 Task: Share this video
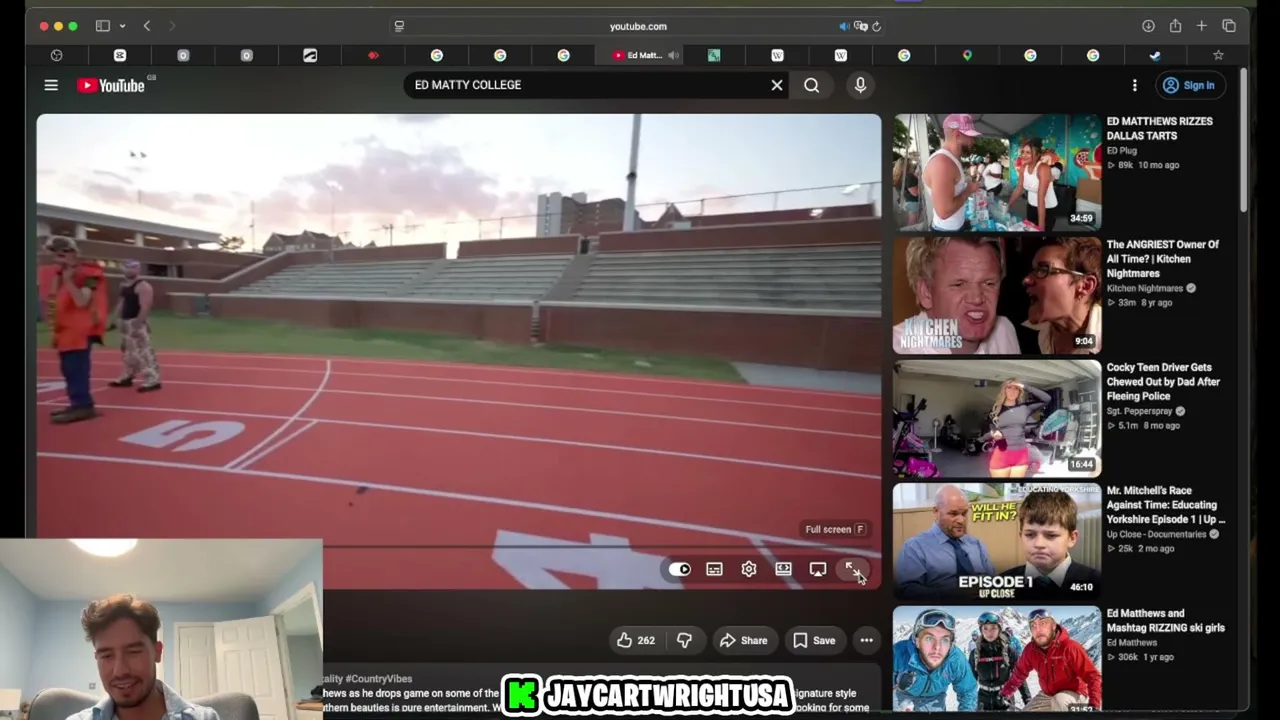pos(743,640)
